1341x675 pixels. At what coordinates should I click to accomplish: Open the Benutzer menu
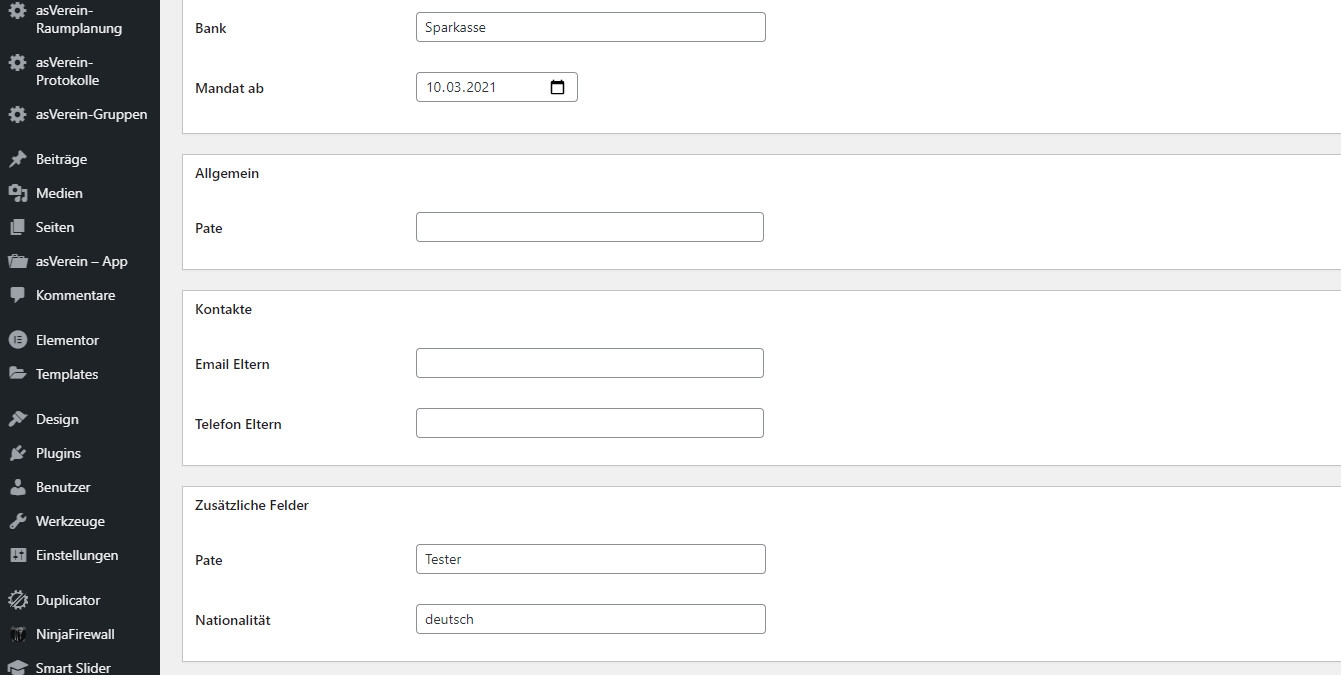click(x=63, y=487)
